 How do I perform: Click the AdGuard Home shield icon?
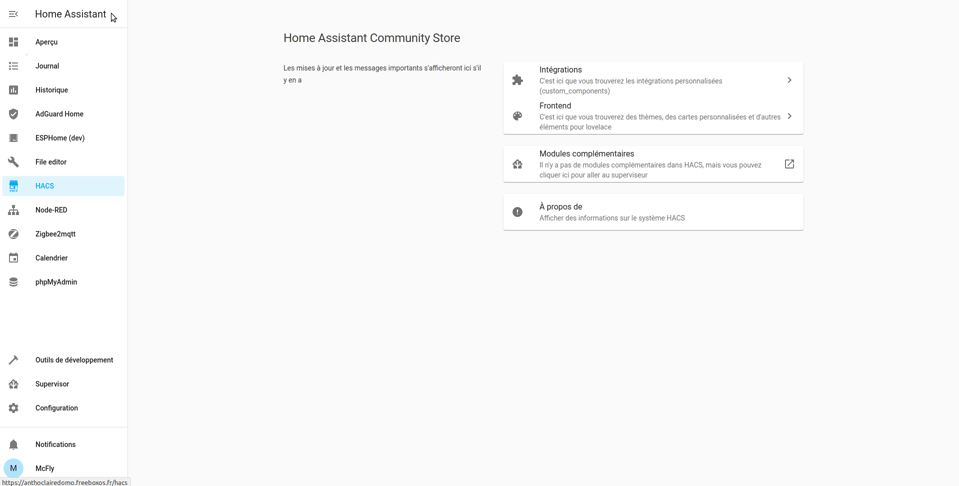click(13, 114)
